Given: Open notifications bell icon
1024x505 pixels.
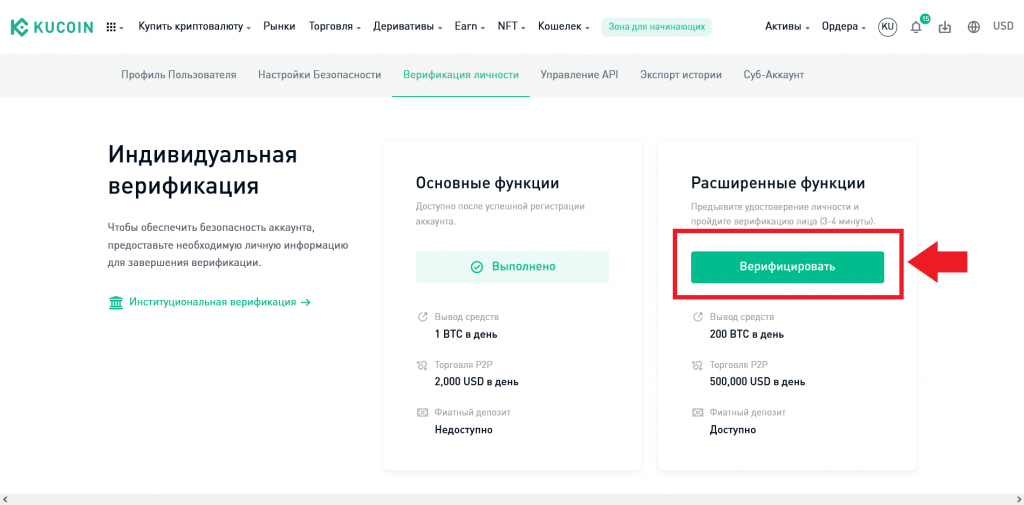Looking at the screenshot, I should pyautogui.click(x=916, y=27).
